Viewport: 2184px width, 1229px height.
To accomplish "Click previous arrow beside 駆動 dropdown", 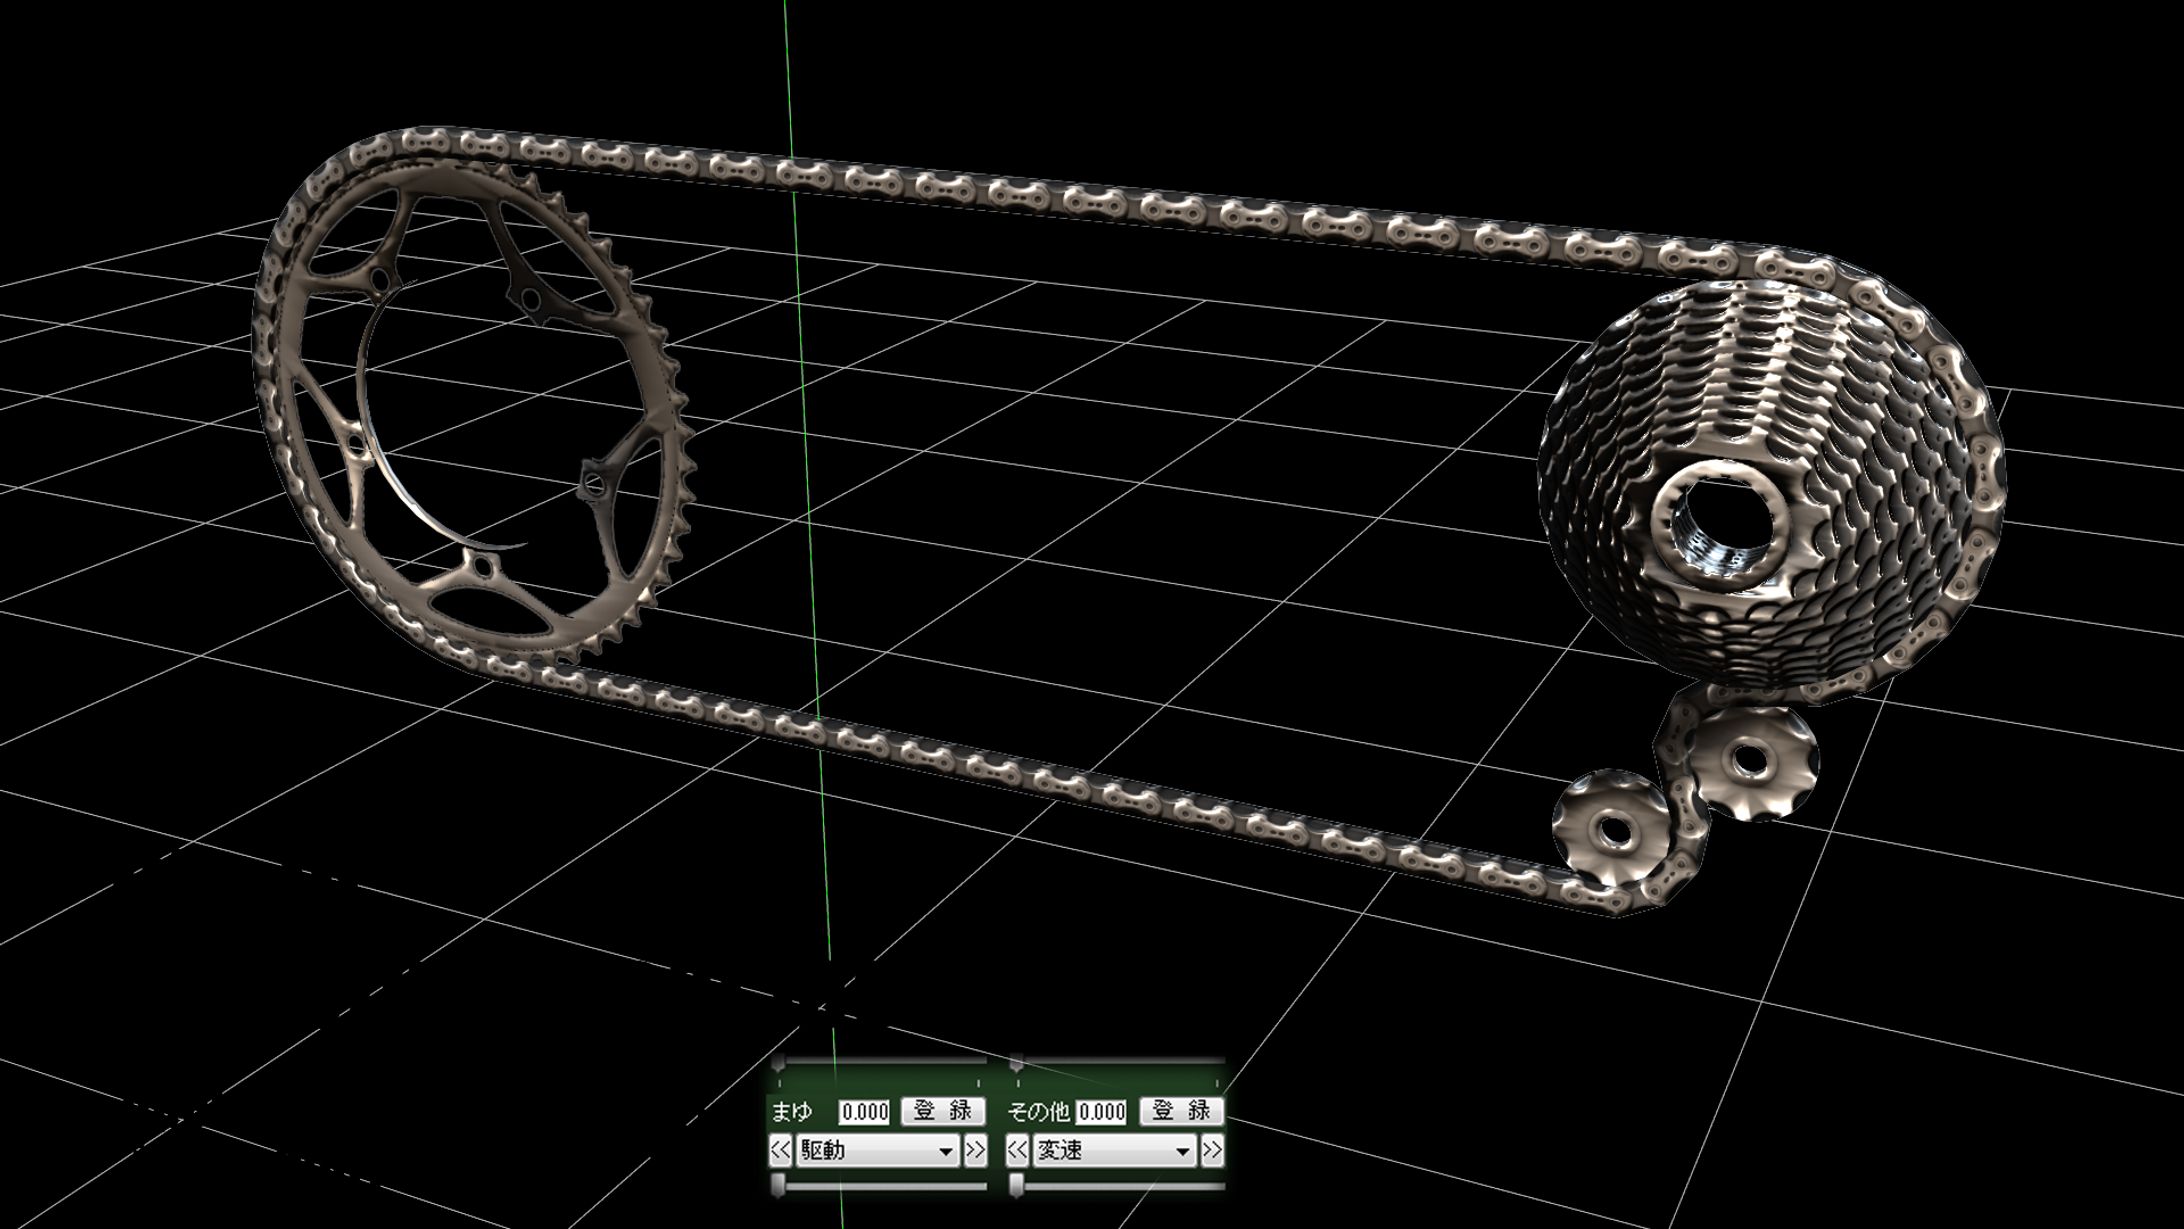I will click(779, 1151).
